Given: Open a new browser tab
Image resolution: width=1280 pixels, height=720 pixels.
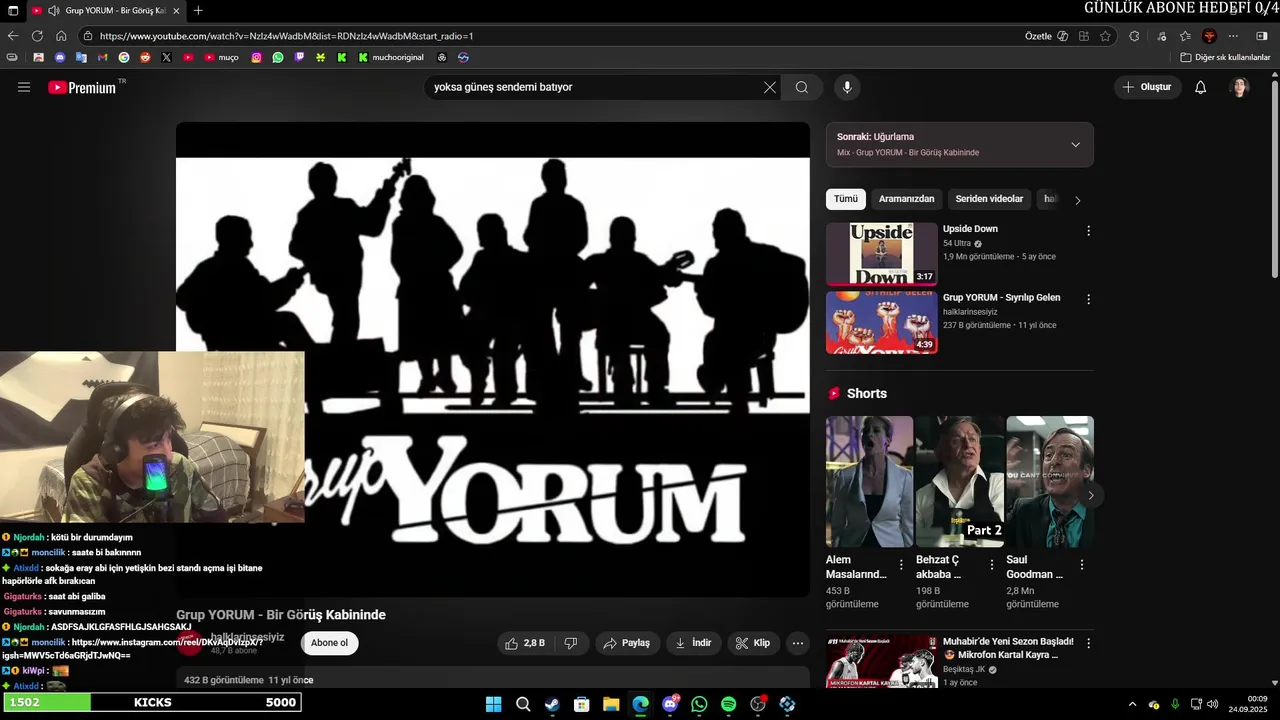Looking at the screenshot, I should point(198,10).
